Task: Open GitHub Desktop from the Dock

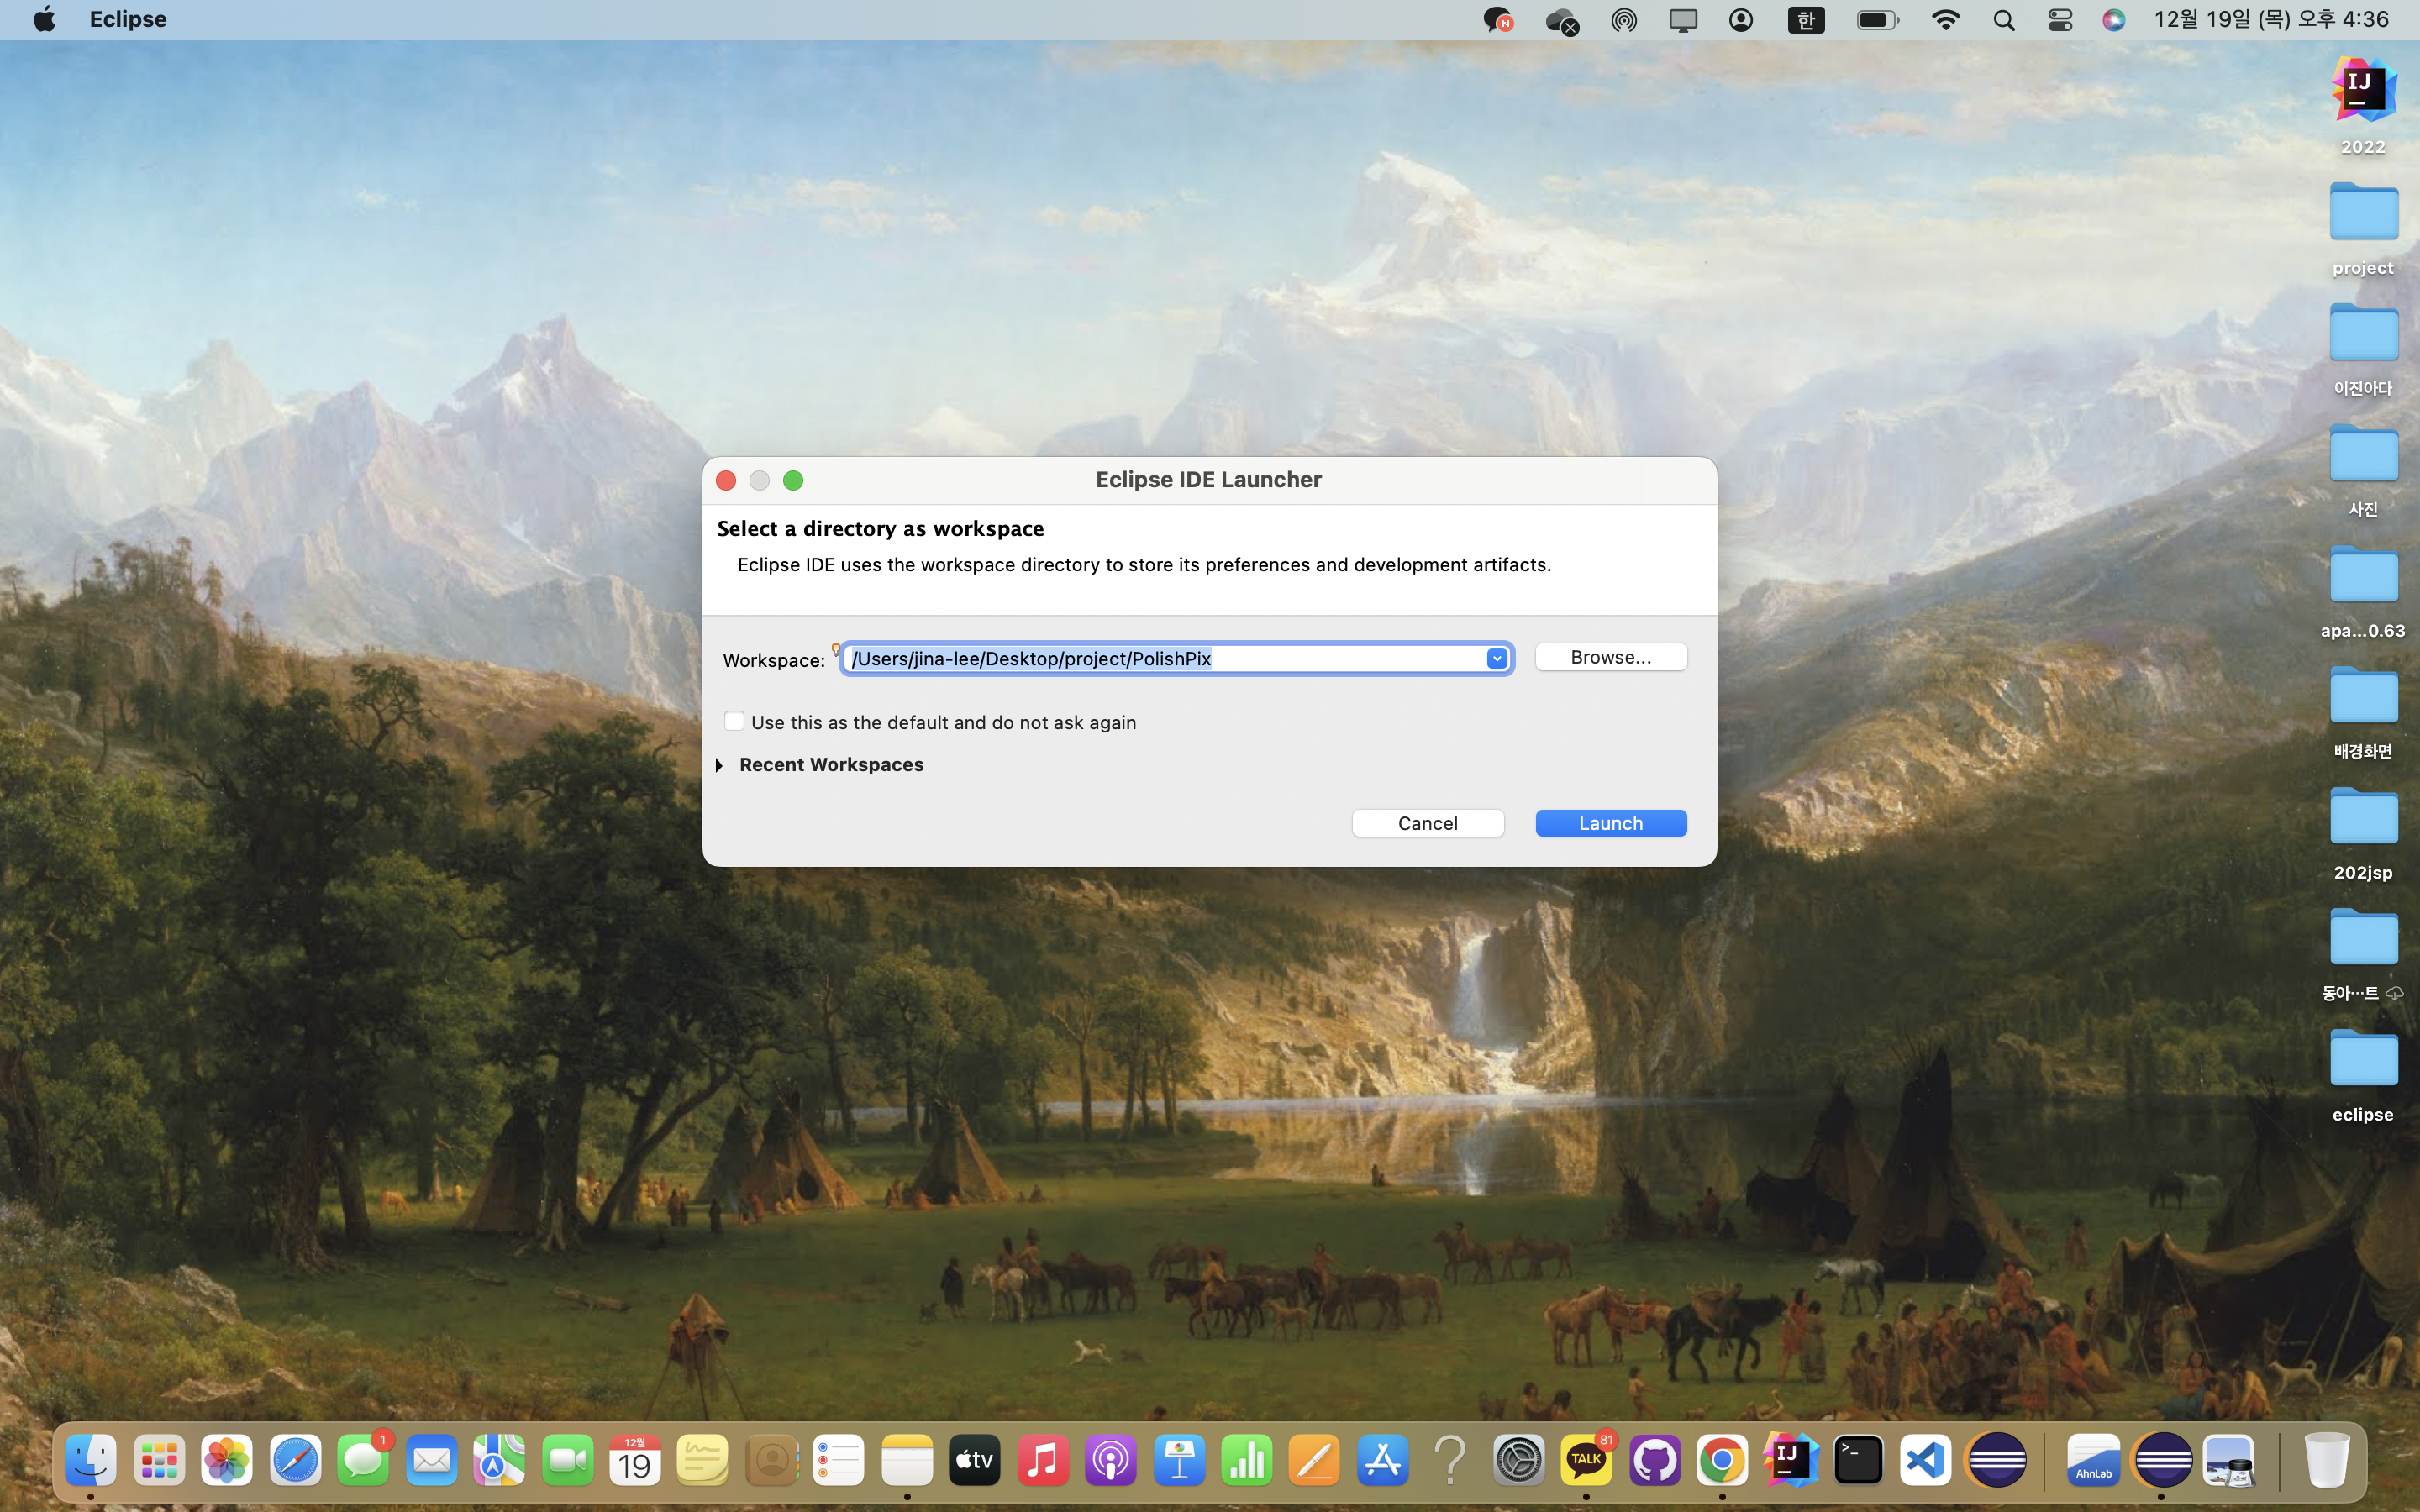Action: 1654,1461
